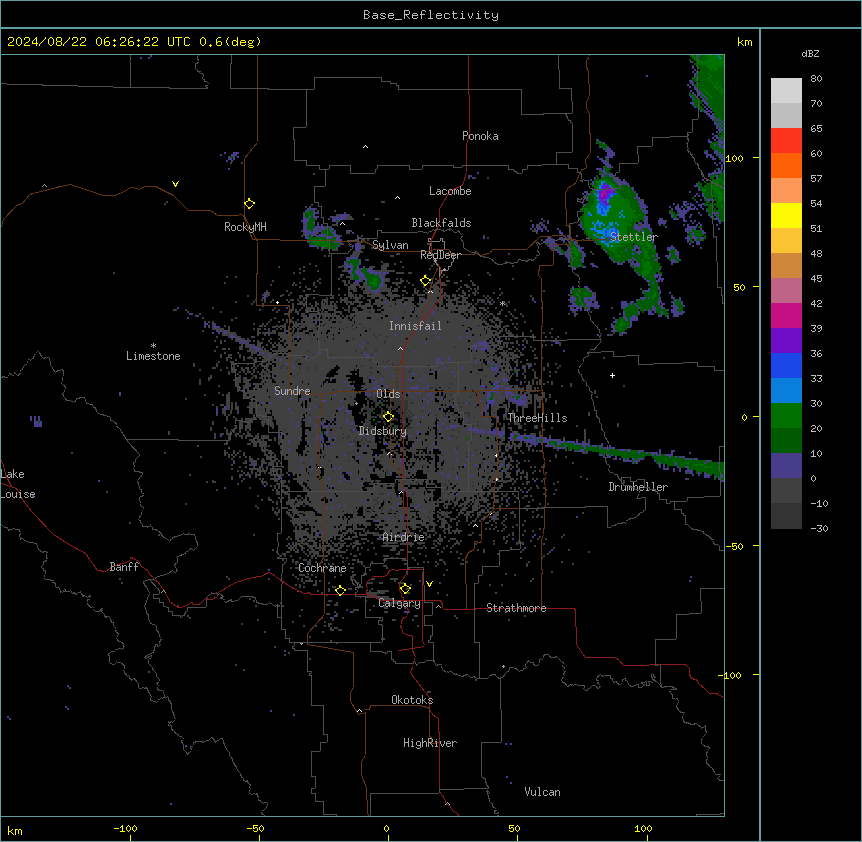
Task: Click the HighRiver label
Action: (430, 743)
